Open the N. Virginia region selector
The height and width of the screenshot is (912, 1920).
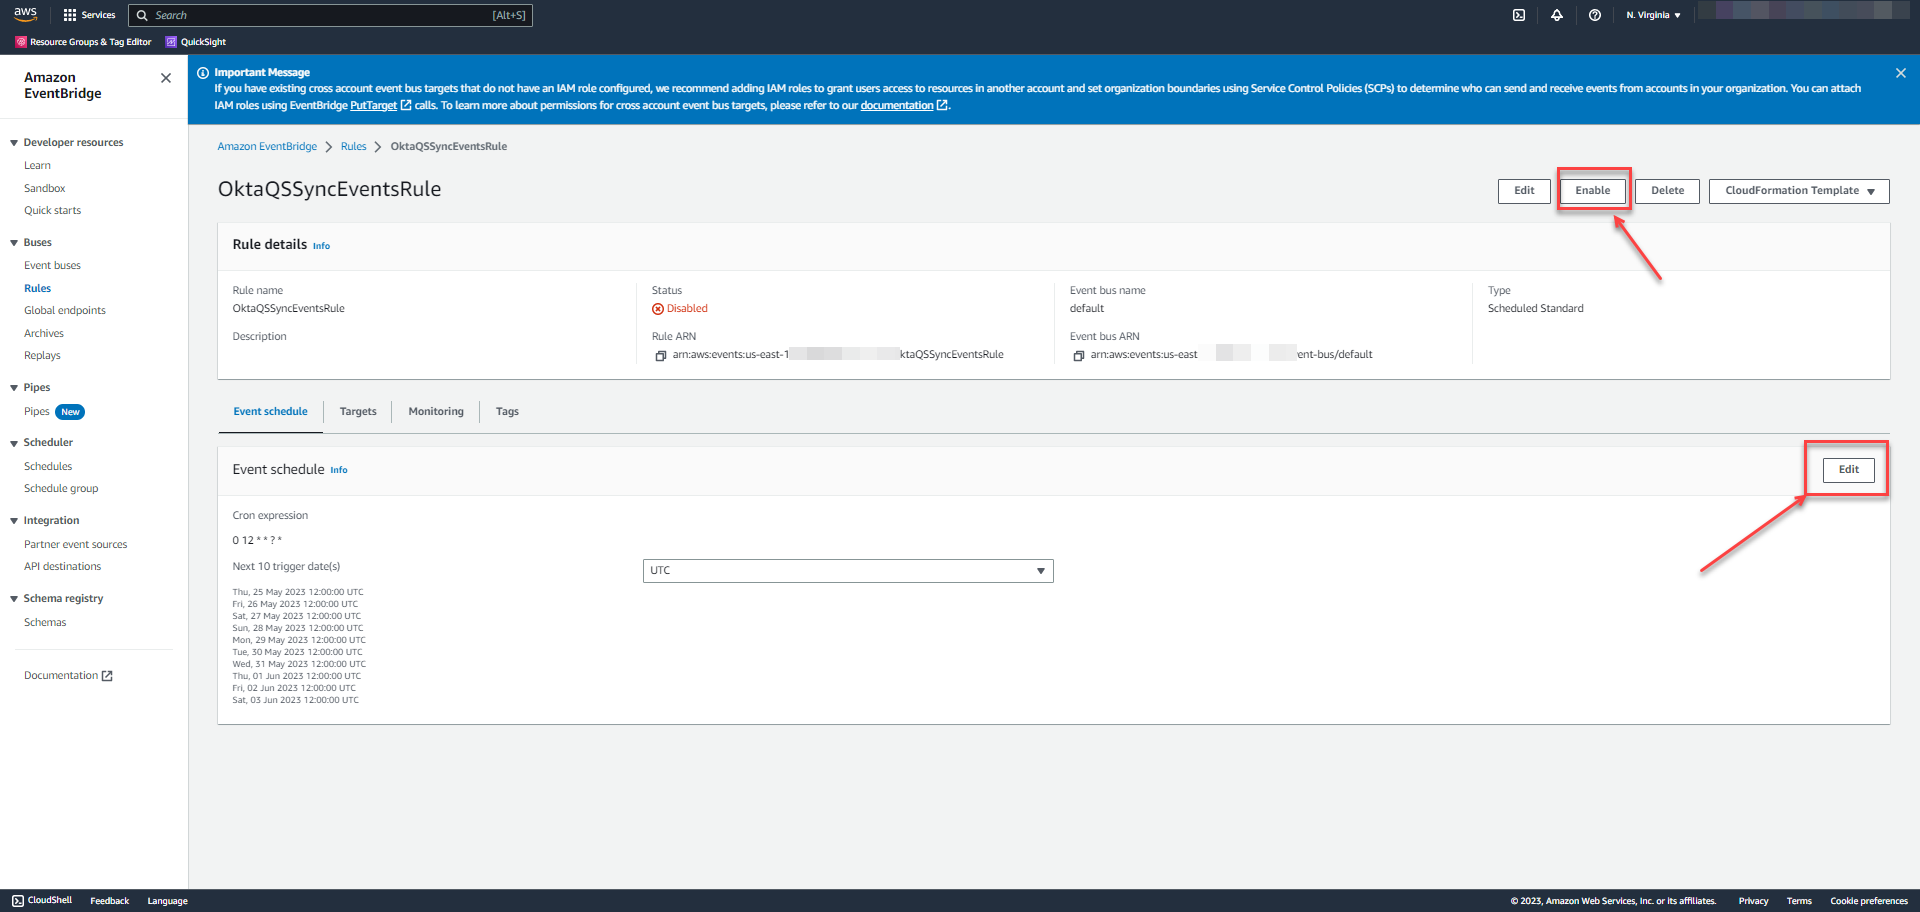1653,15
